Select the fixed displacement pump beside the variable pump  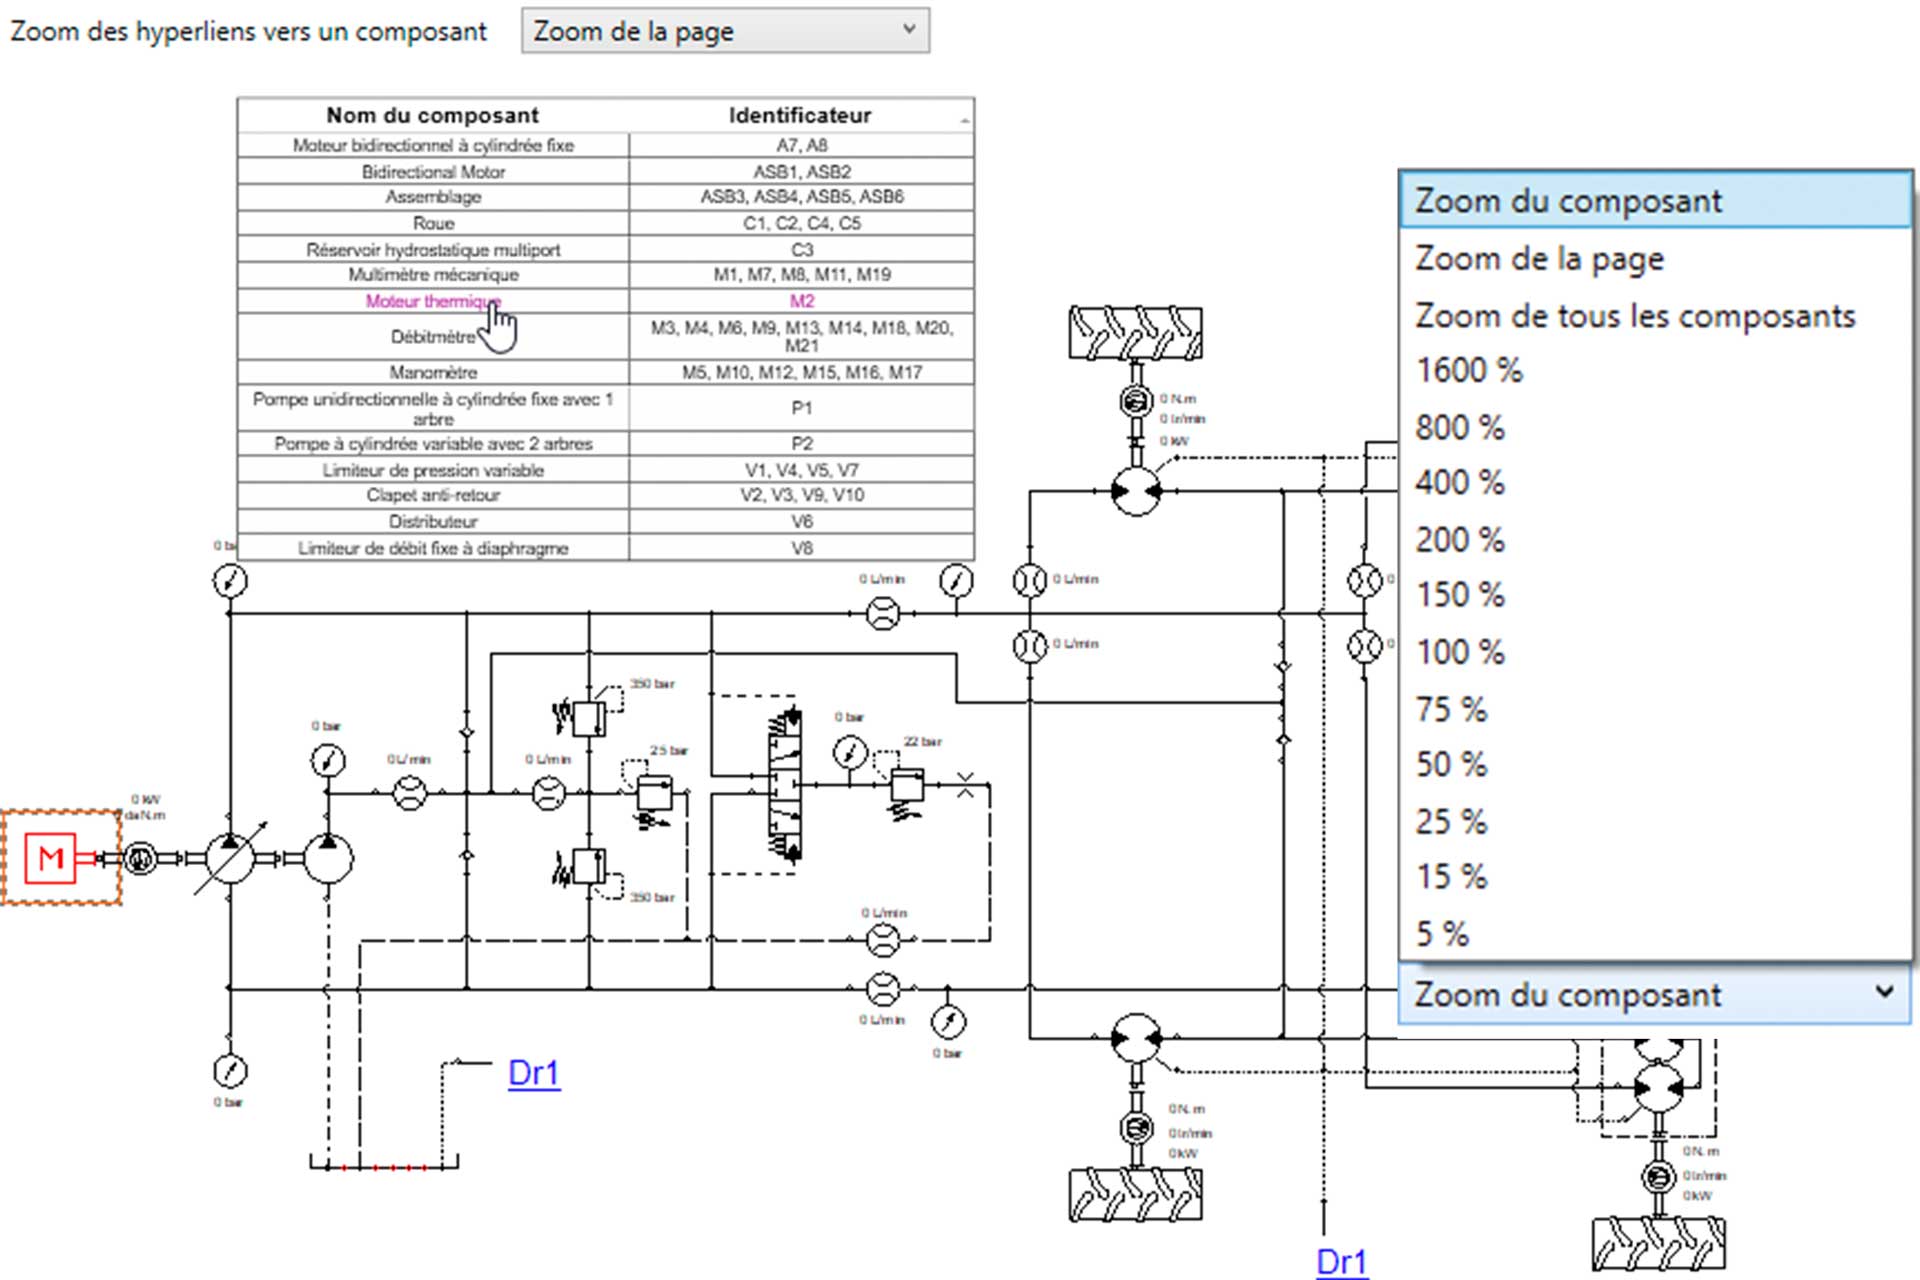click(x=327, y=858)
